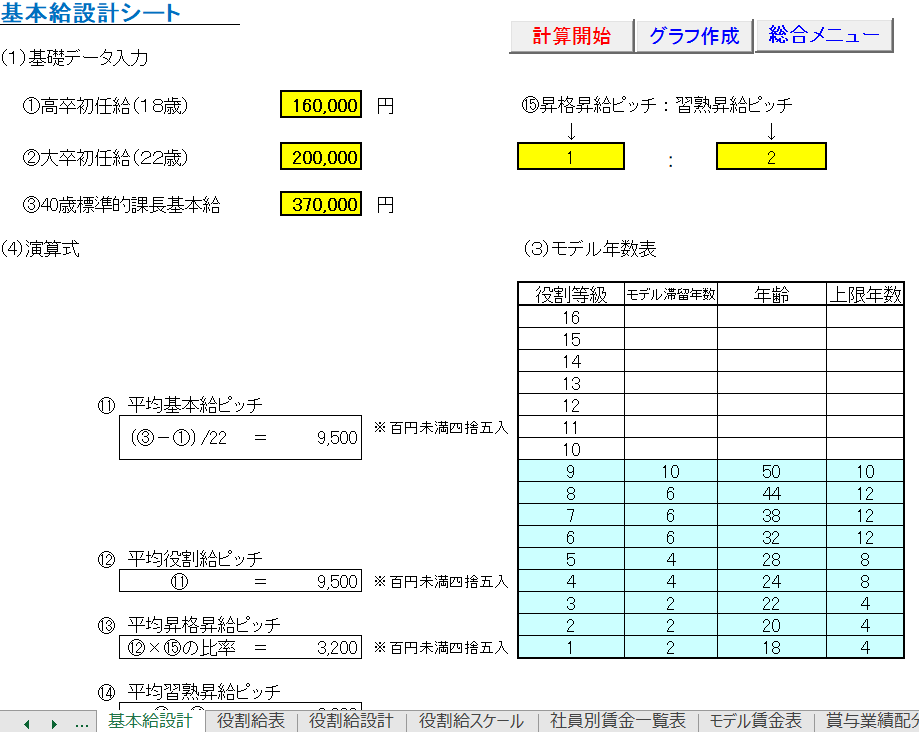The width and height of the screenshot is (919, 732).
Task: Click the 計算開始 button
Action: (x=571, y=36)
